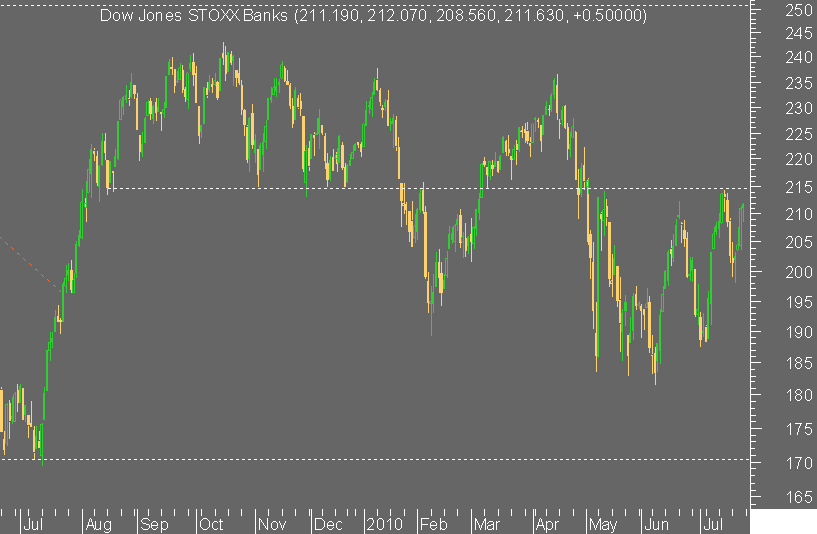Click the Dow Jones STOXX Banks chart title
This screenshot has width=817, height=534.
point(373,15)
